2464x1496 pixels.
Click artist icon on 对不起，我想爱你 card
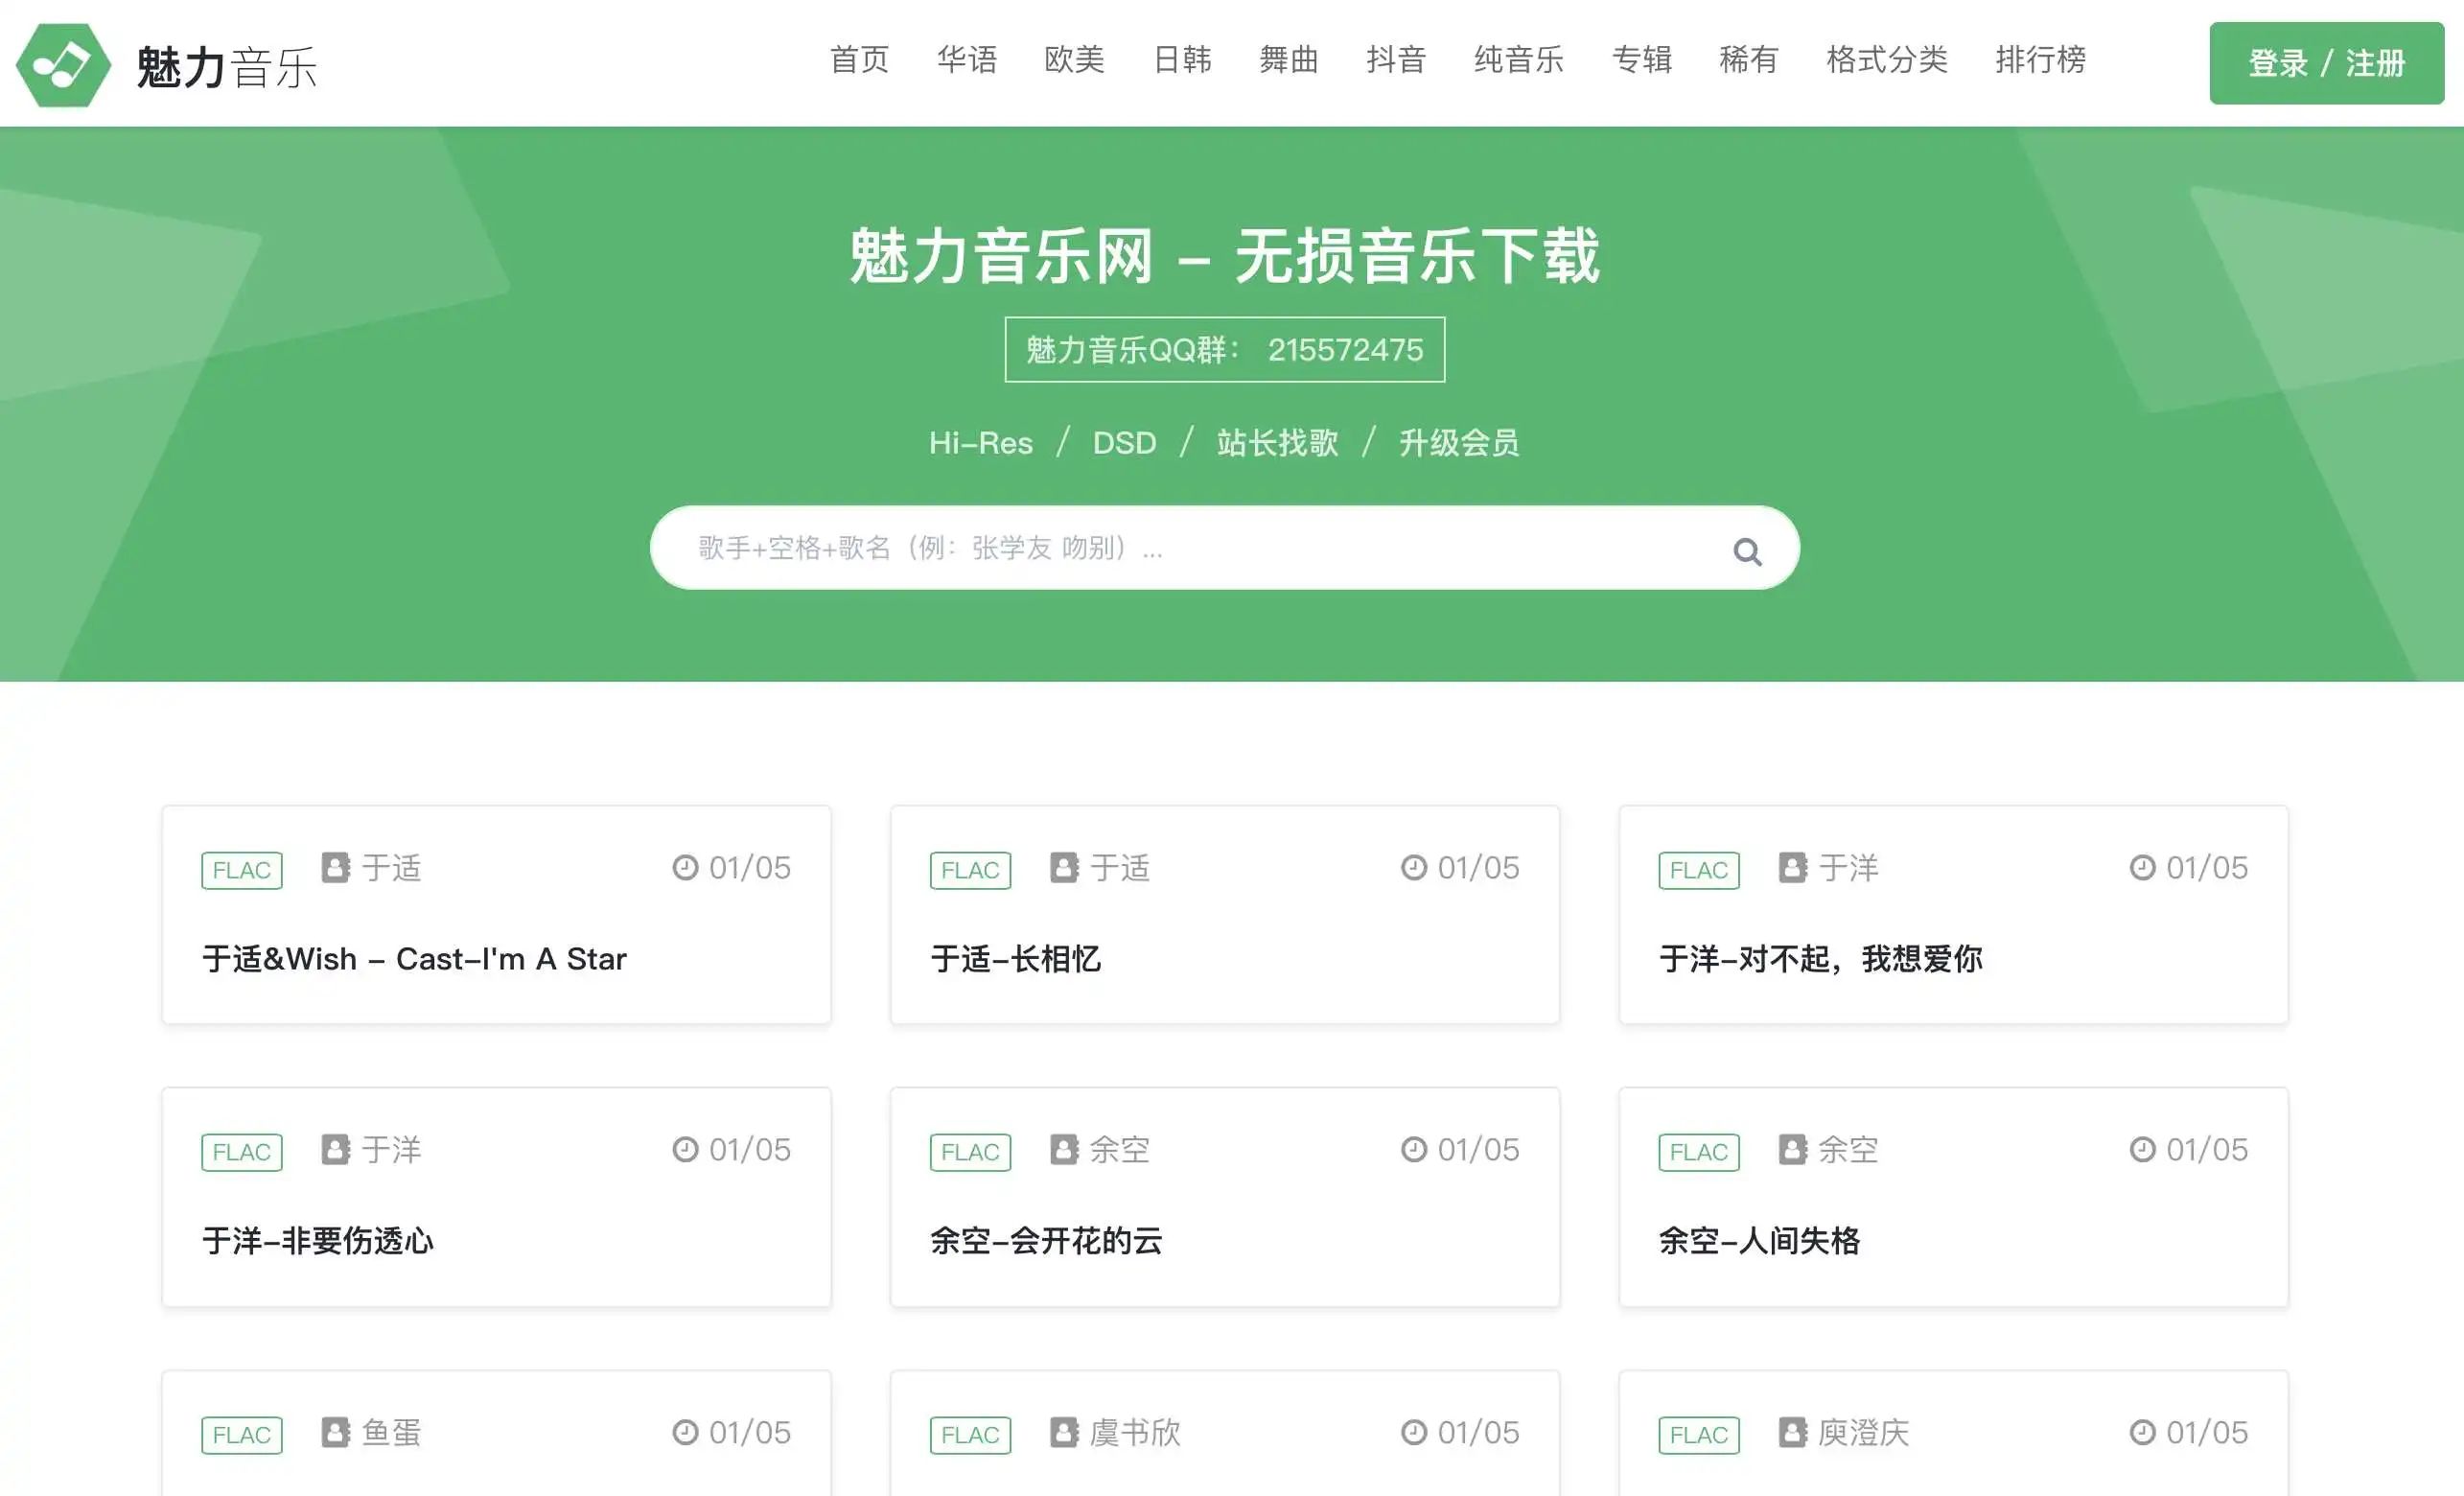pyautogui.click(x=1793, y=867)
